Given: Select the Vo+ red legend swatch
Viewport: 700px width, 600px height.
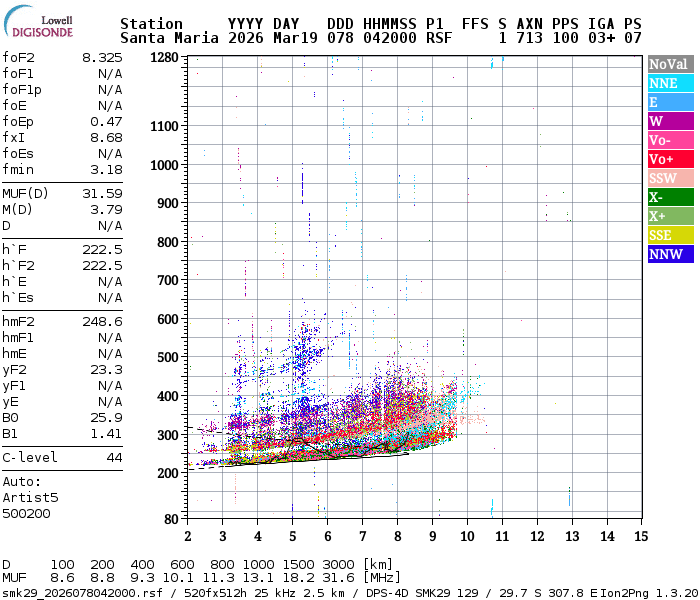Looking at the screenshot, I should coord(671,159).
